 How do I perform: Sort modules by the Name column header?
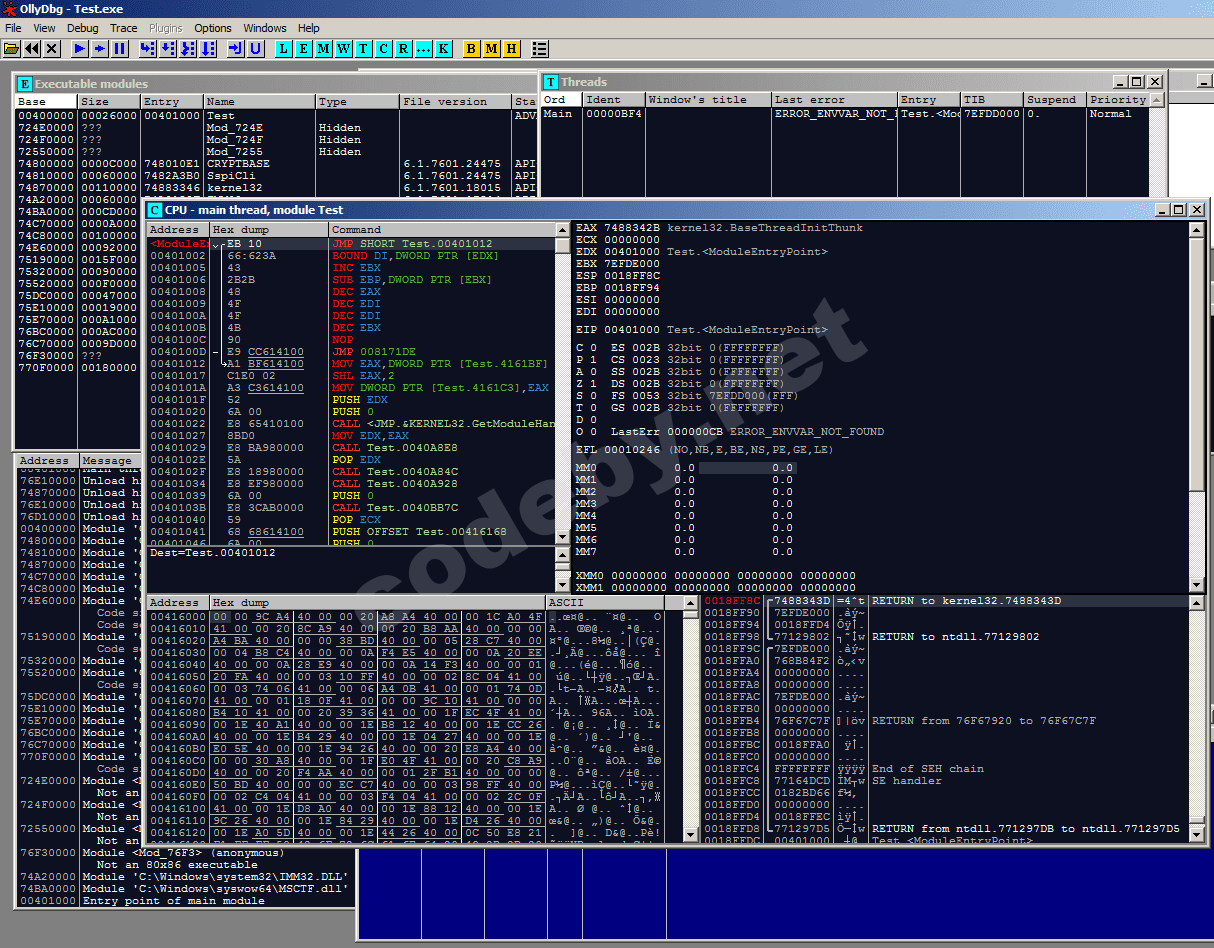(259, 101)
